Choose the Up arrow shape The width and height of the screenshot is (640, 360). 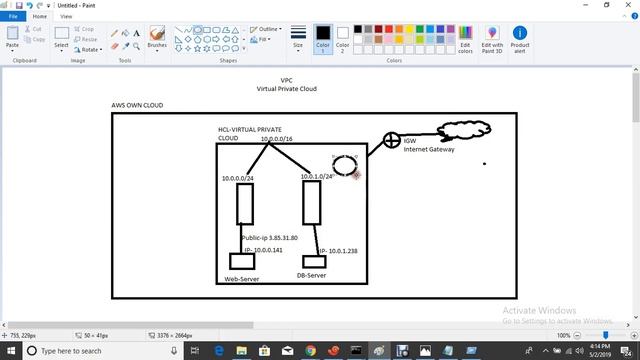[x=235, y=40]
